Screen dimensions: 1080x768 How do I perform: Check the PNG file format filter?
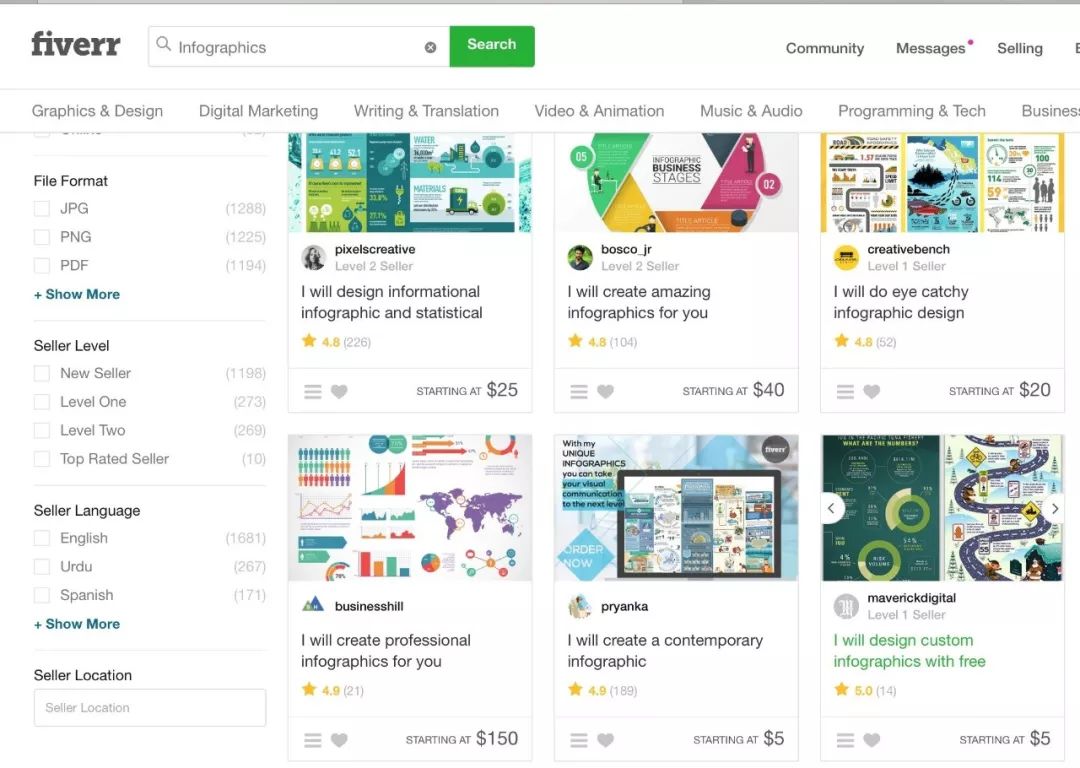(x=42, y=237)
